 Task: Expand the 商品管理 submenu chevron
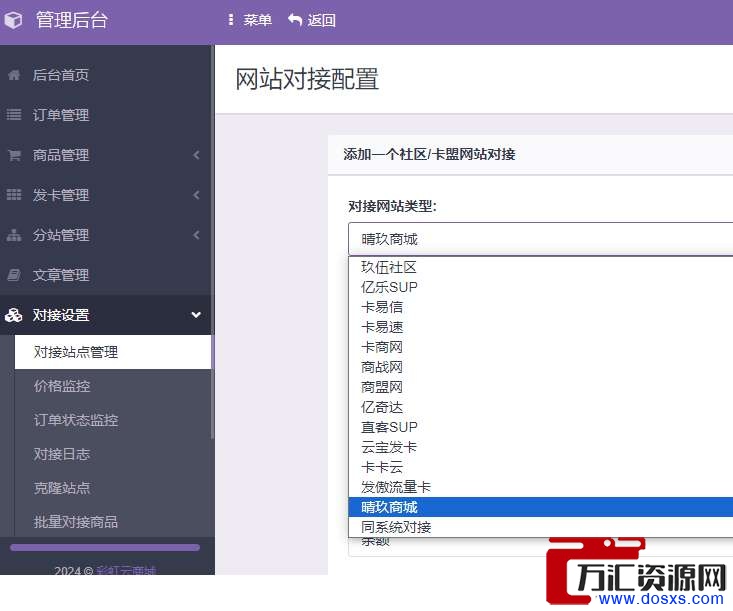pyautogui.click(x=196, y=155)
